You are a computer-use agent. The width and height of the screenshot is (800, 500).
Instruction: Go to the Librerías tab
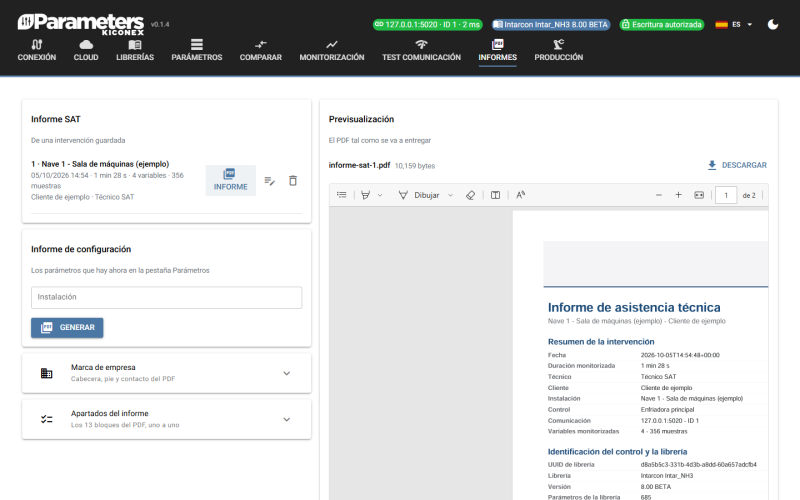pyautogui.click(x=135, y=51)
